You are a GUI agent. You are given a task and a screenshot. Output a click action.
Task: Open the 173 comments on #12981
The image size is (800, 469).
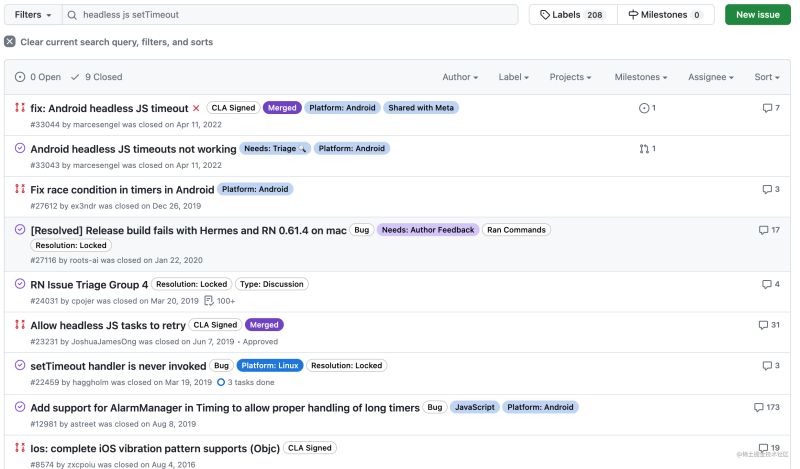click(x=766, y=408)
